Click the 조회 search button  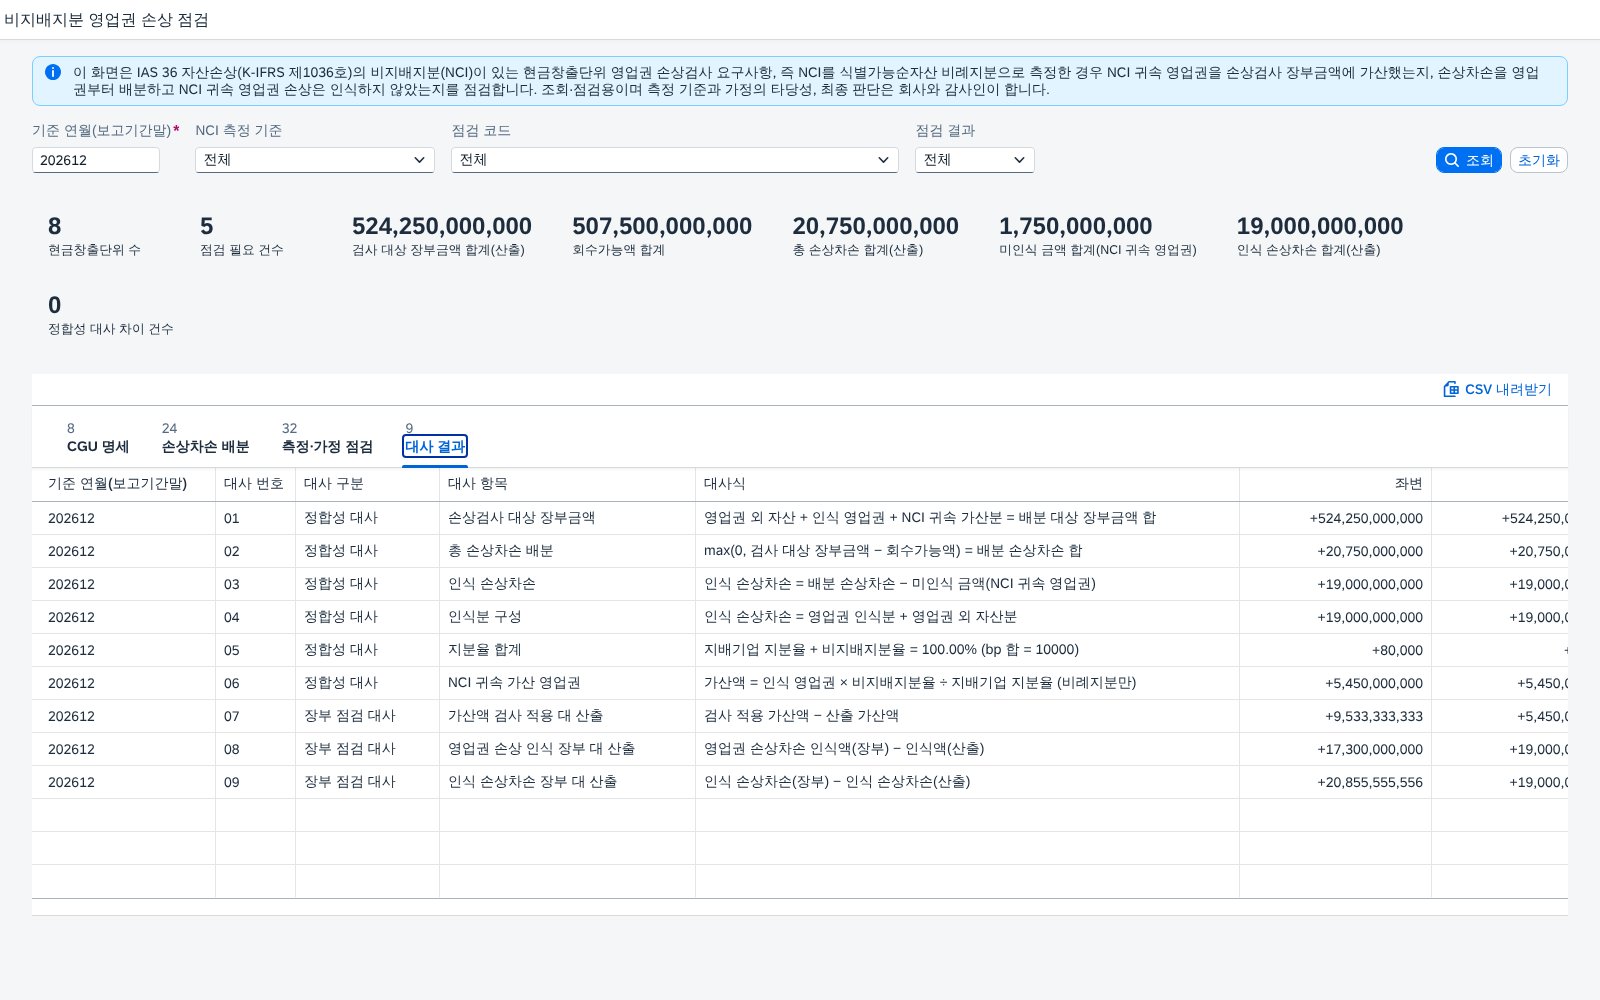click(x=1468, y=160)
